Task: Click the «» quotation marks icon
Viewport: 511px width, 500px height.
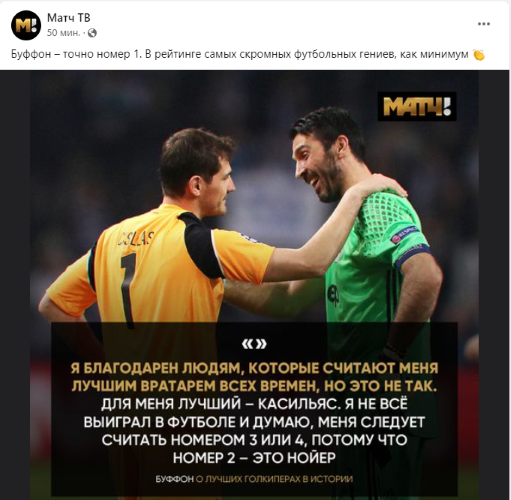Action: (x=255, y=344)
